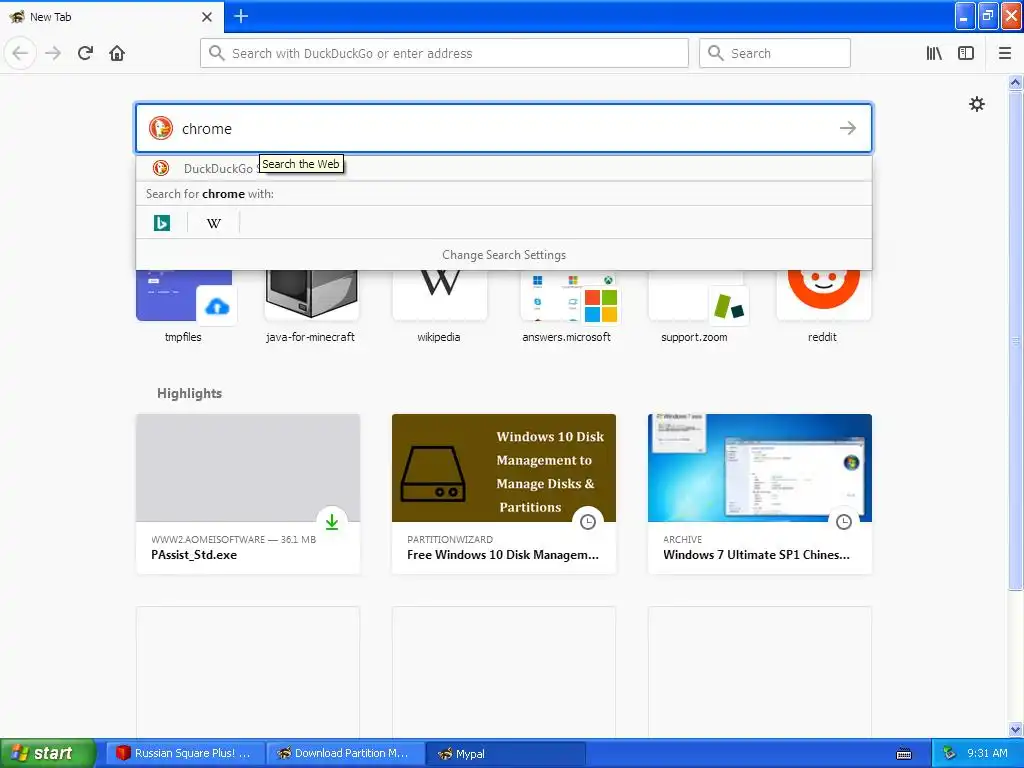
Task: Go back with the back arrow button
Action: [x=20, y=53]
